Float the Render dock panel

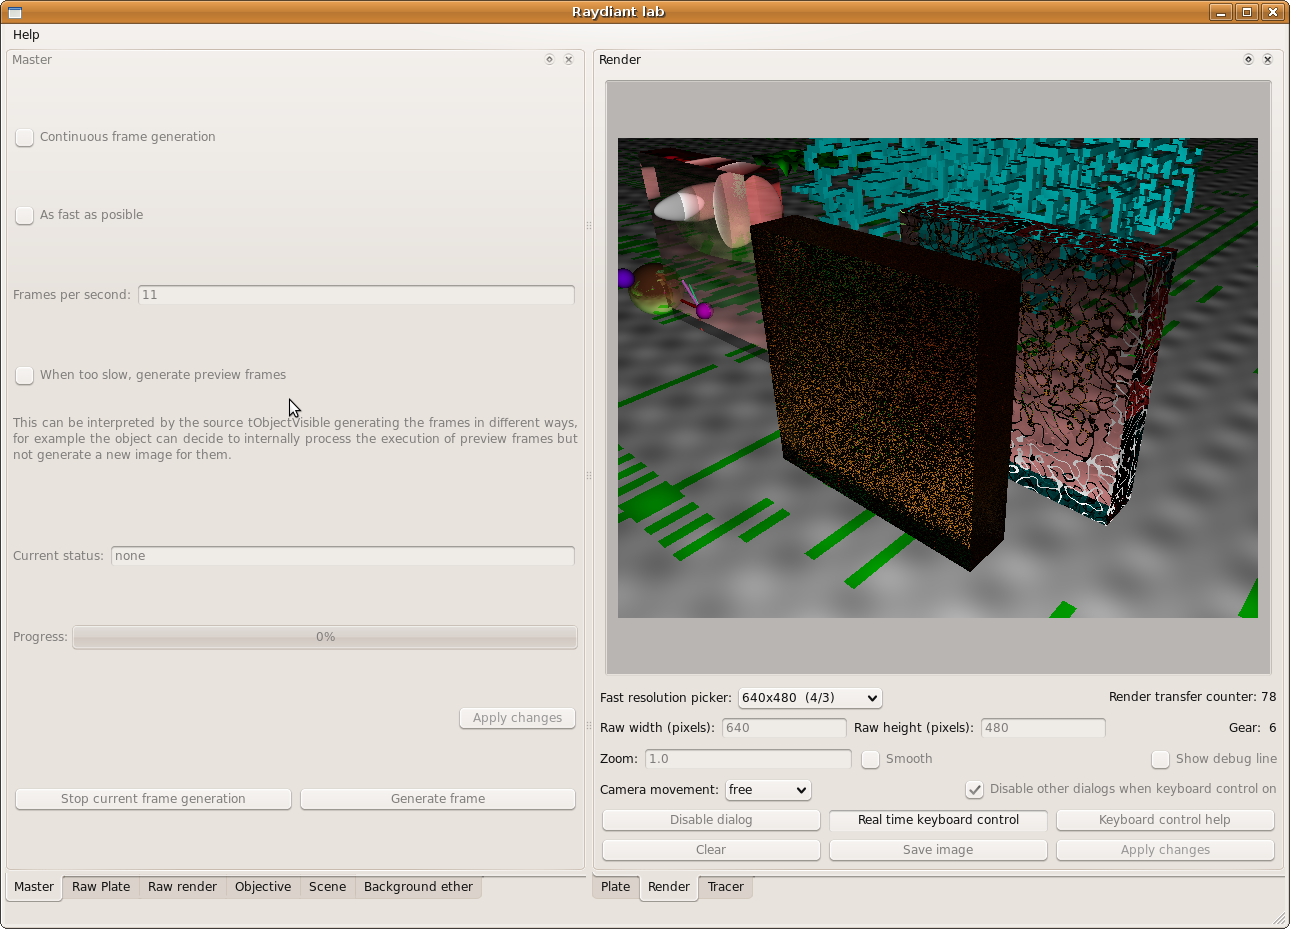[x=1248, y=60]
